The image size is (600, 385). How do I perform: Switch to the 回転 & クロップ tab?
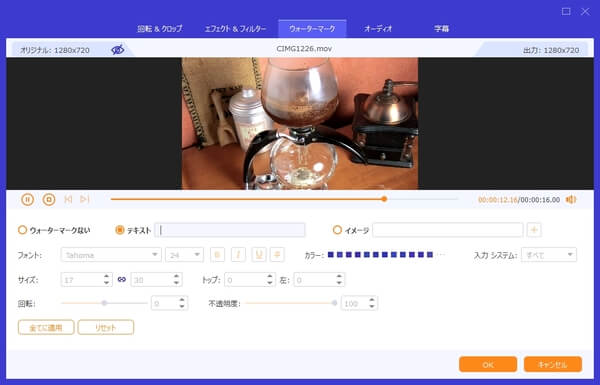[160, 29]
